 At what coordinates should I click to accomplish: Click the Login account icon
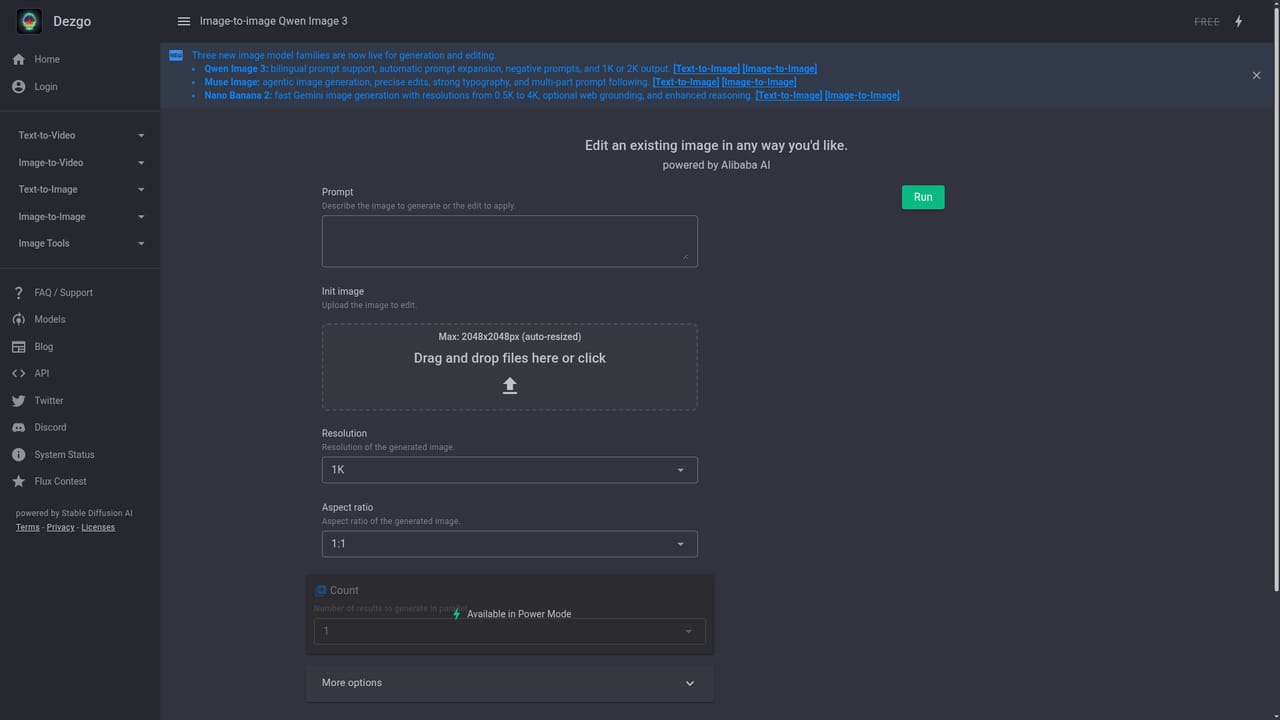(18, 87)
